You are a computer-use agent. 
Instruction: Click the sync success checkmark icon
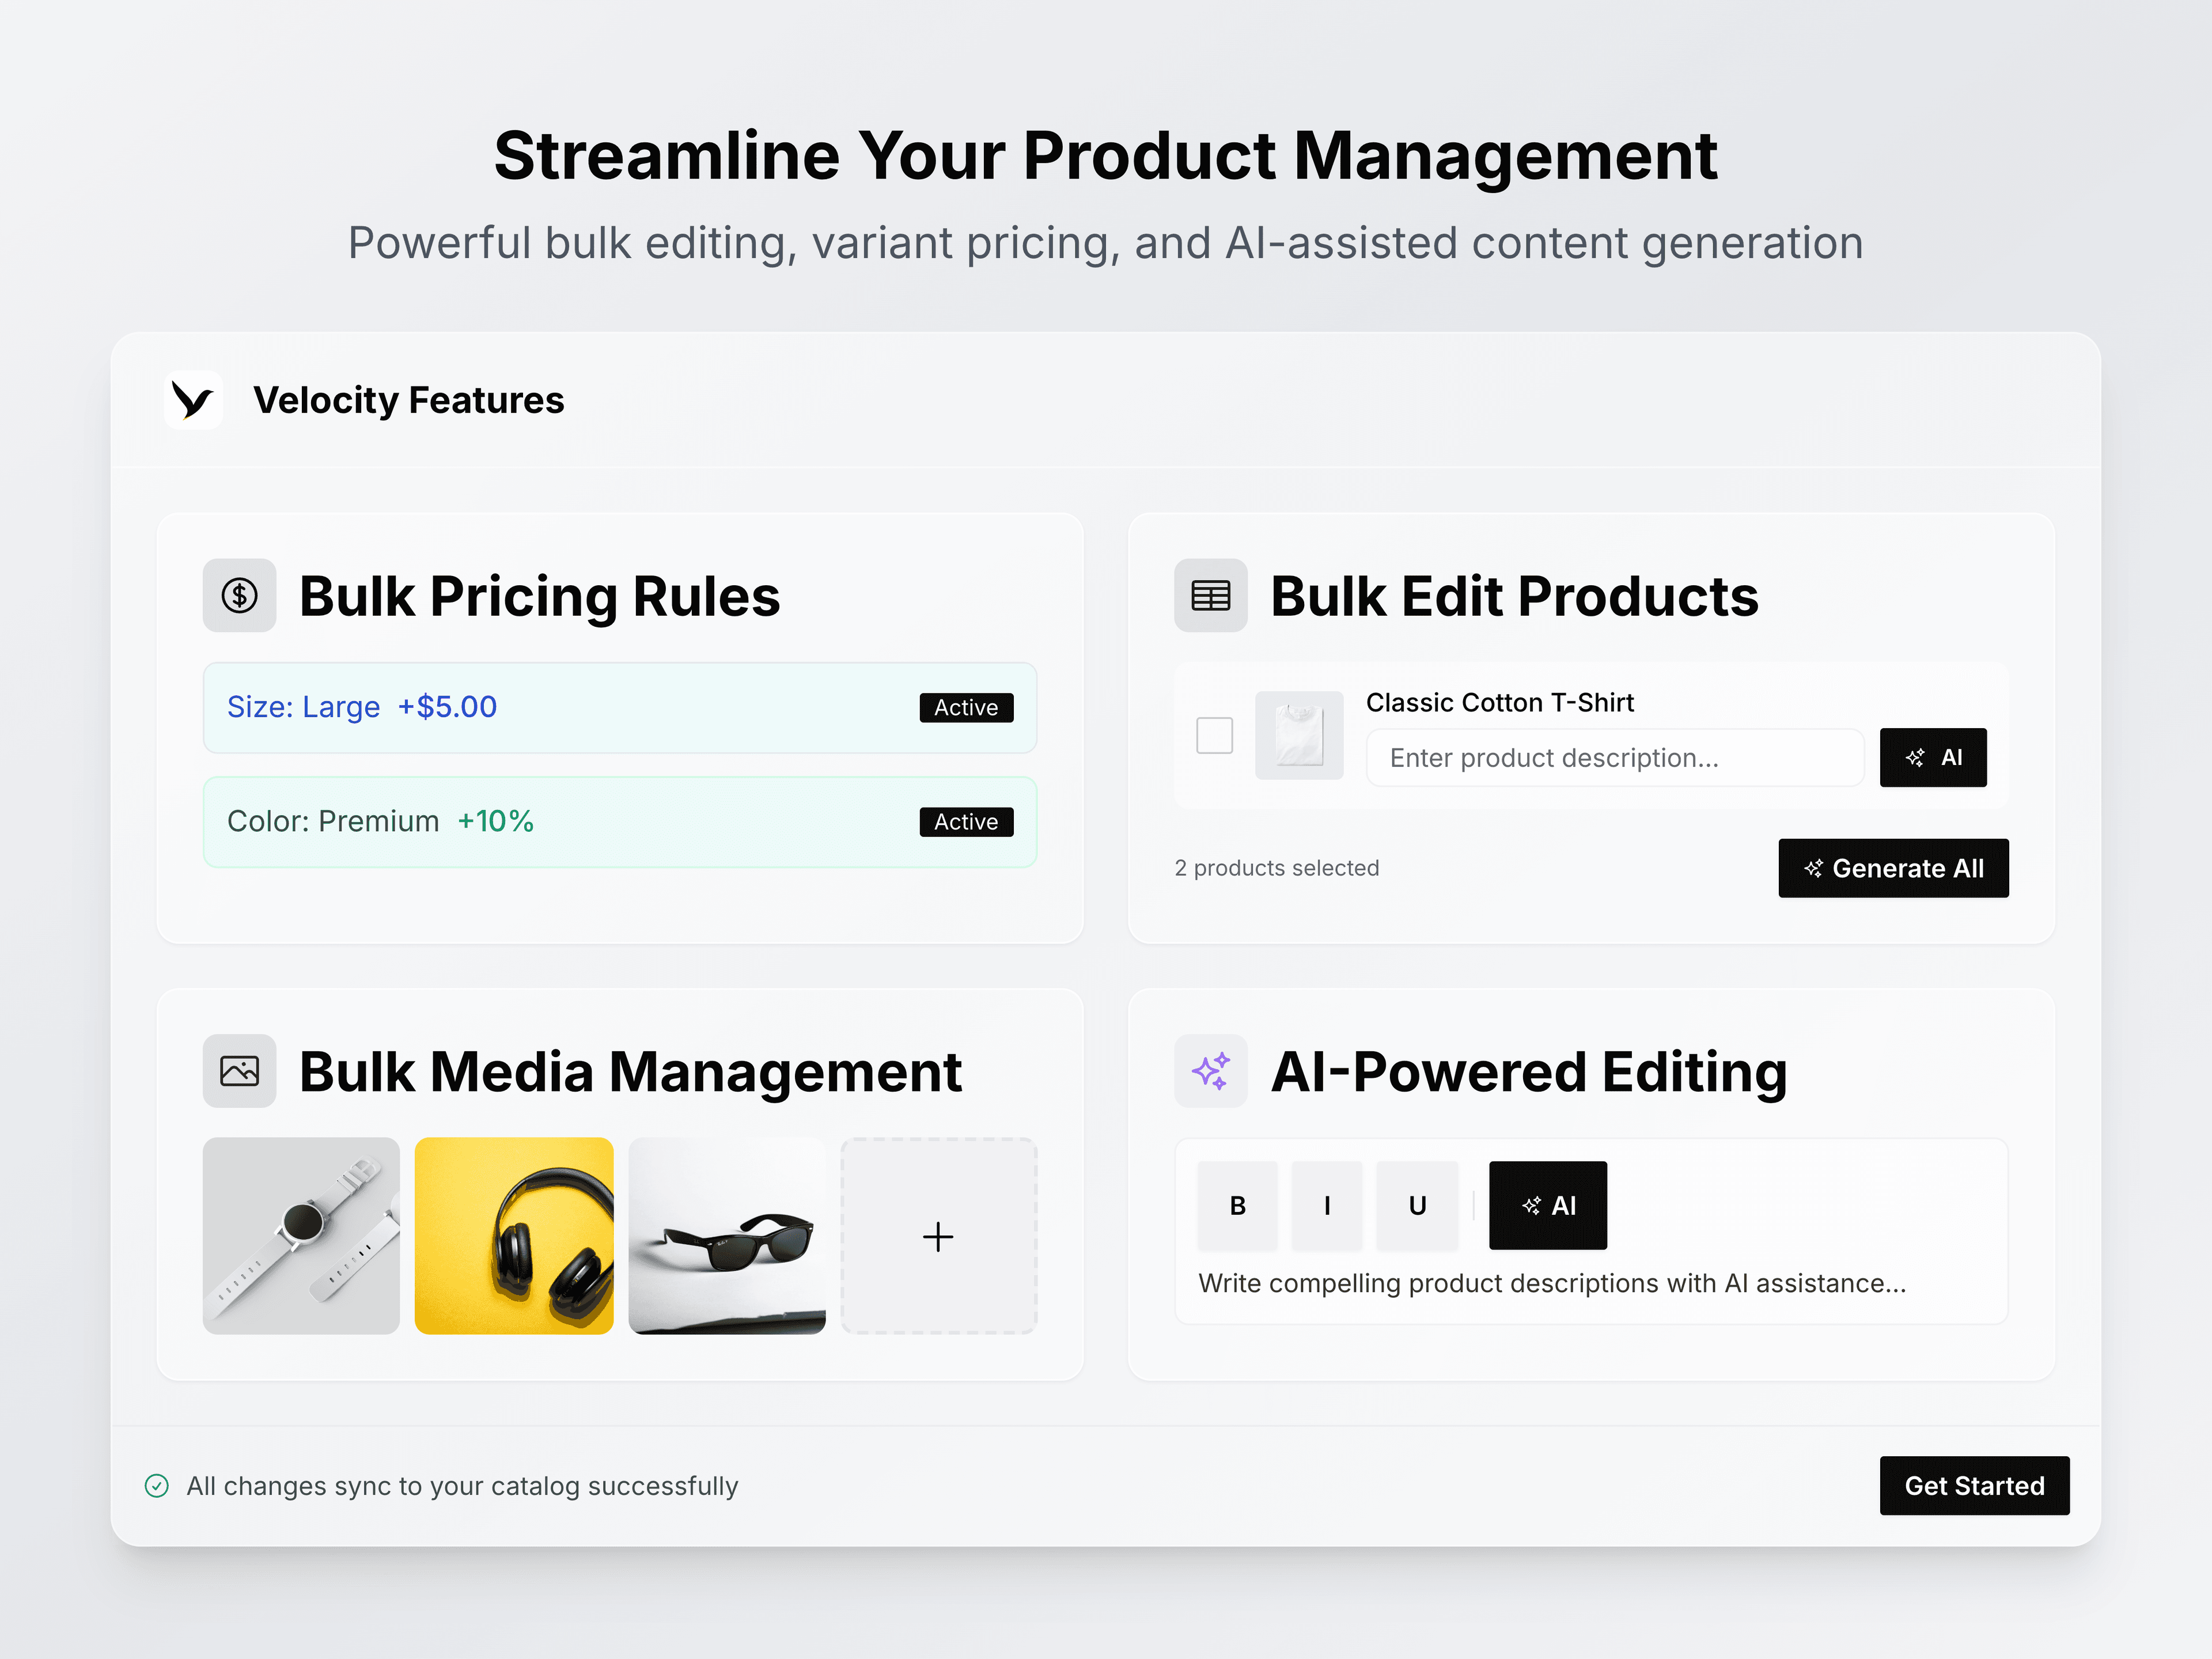pyautogui.click(x=157, y=1486)
